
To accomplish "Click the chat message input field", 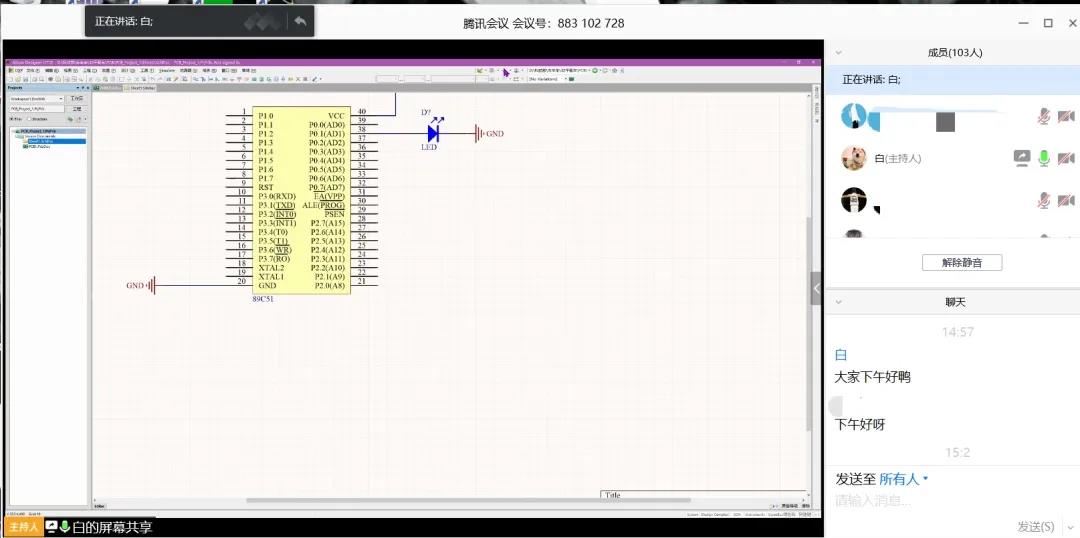I will point(940,501).
